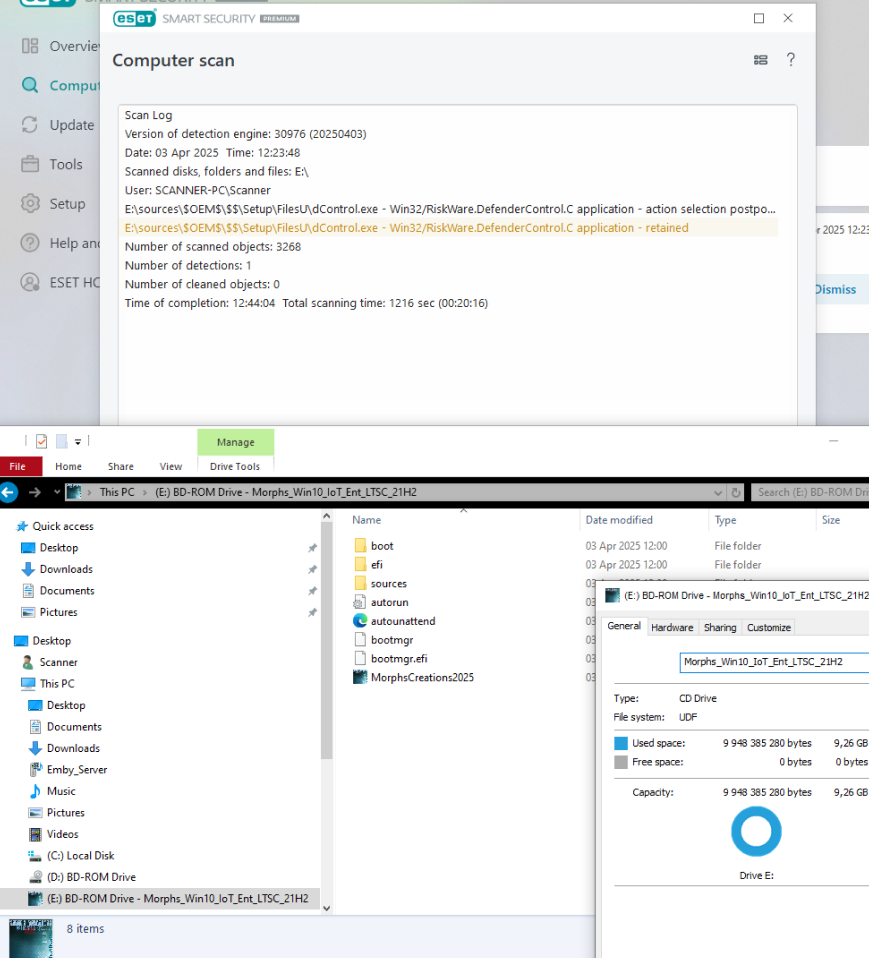Select the Computer scan magnifier icon
Screen dimensions: 869x958
click(x=30, y=86)
